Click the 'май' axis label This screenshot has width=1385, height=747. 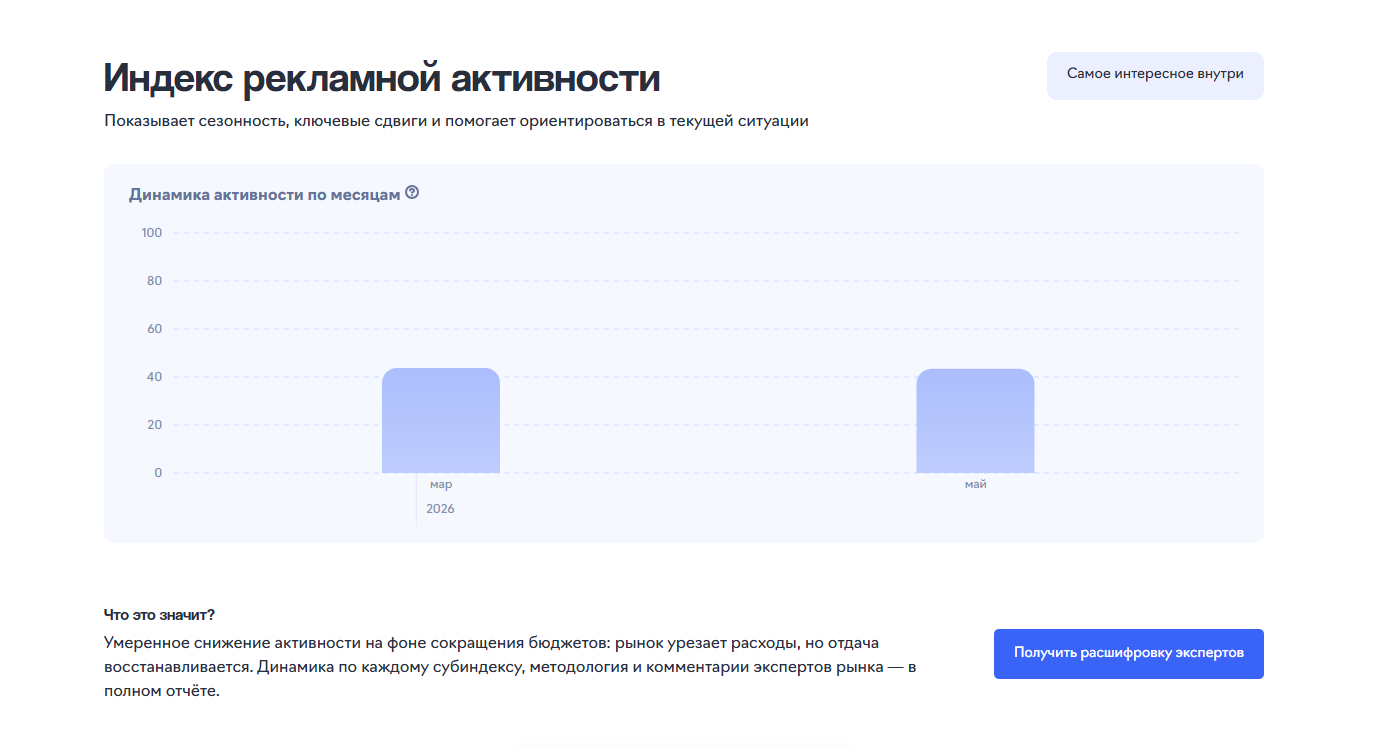tap(976, 485)
